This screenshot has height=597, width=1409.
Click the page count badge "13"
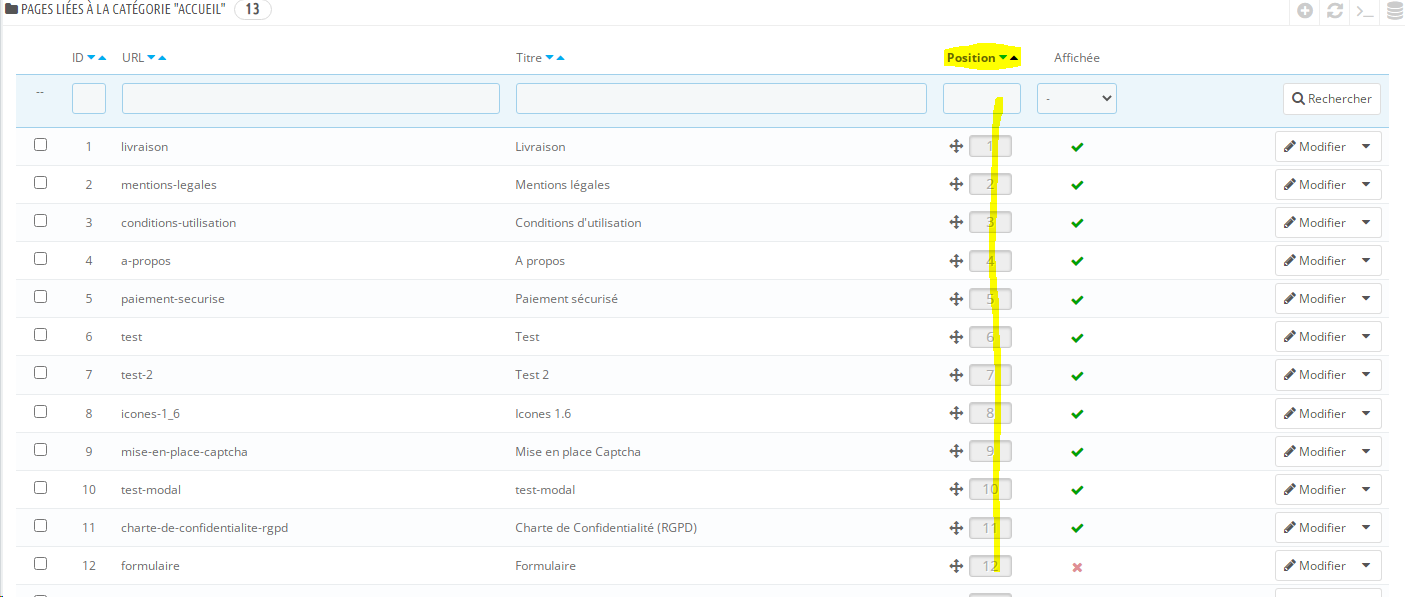252,10
